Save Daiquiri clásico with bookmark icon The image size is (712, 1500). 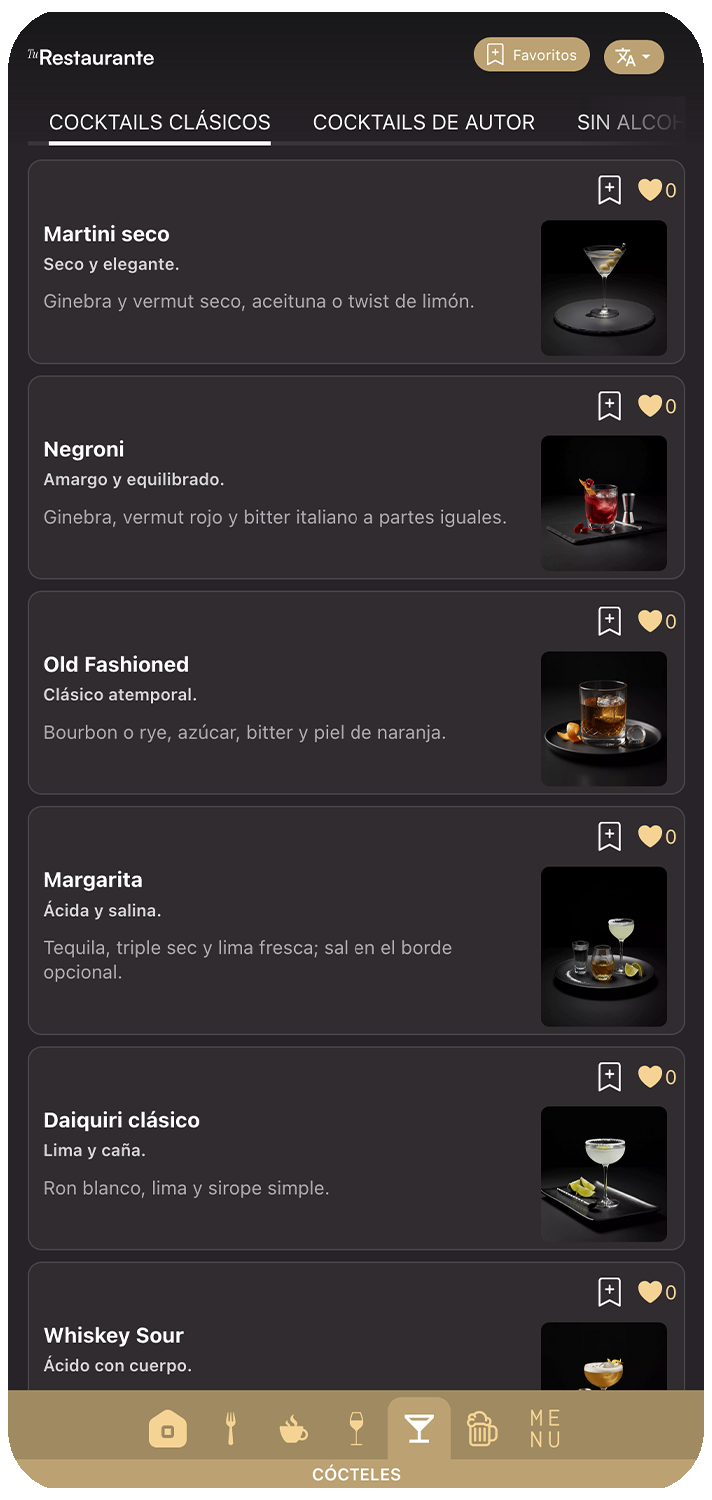(x=609, y=1077)
